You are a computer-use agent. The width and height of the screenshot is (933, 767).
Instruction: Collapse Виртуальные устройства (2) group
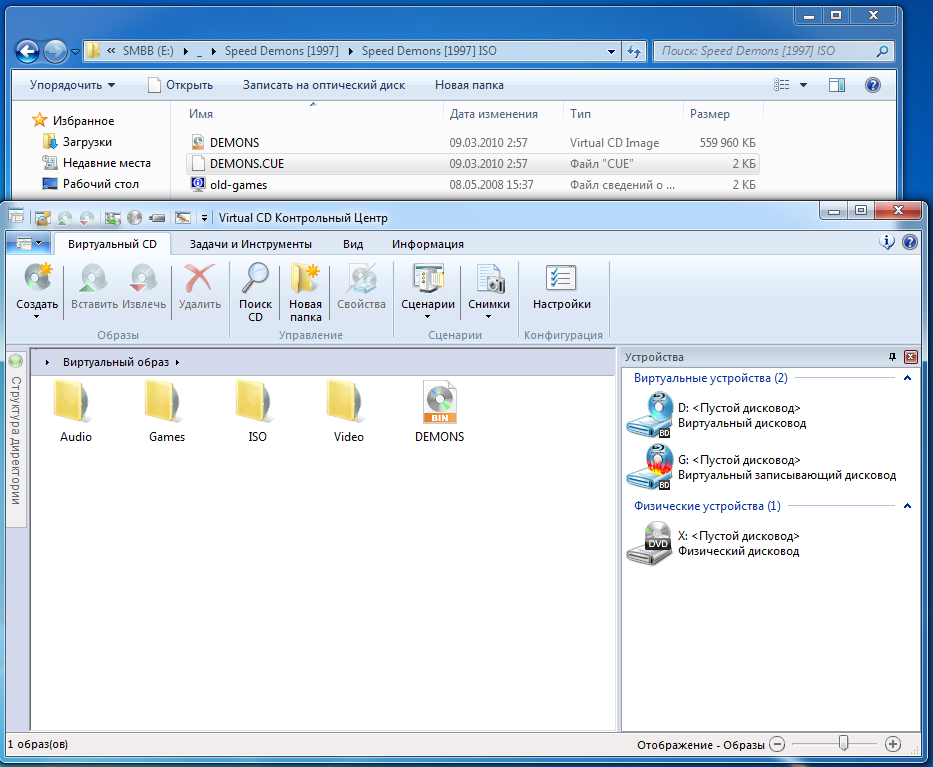tap(907, 378)
